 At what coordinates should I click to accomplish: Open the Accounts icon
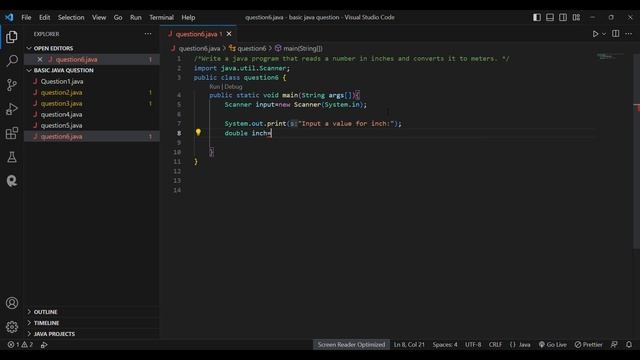(x=12, y=303)
